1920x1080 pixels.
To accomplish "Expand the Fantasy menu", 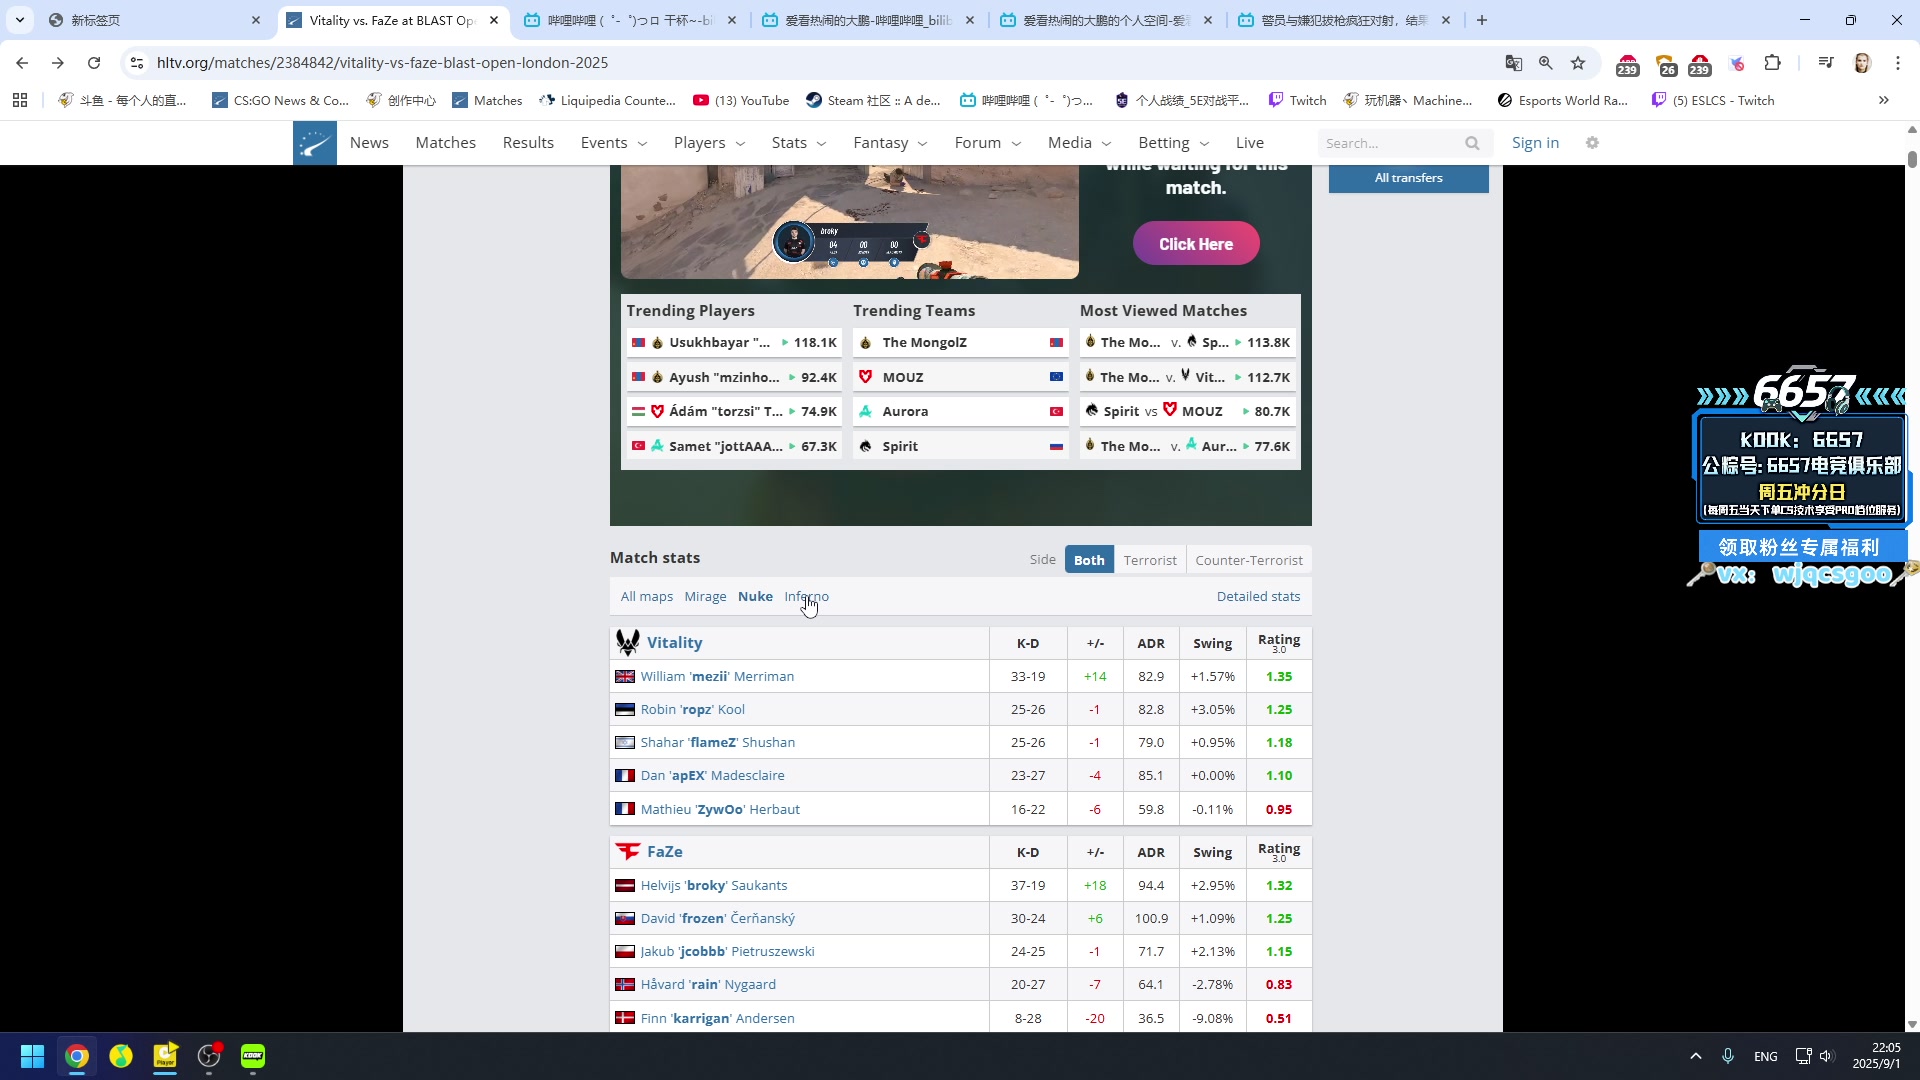I will click(890, 143).
